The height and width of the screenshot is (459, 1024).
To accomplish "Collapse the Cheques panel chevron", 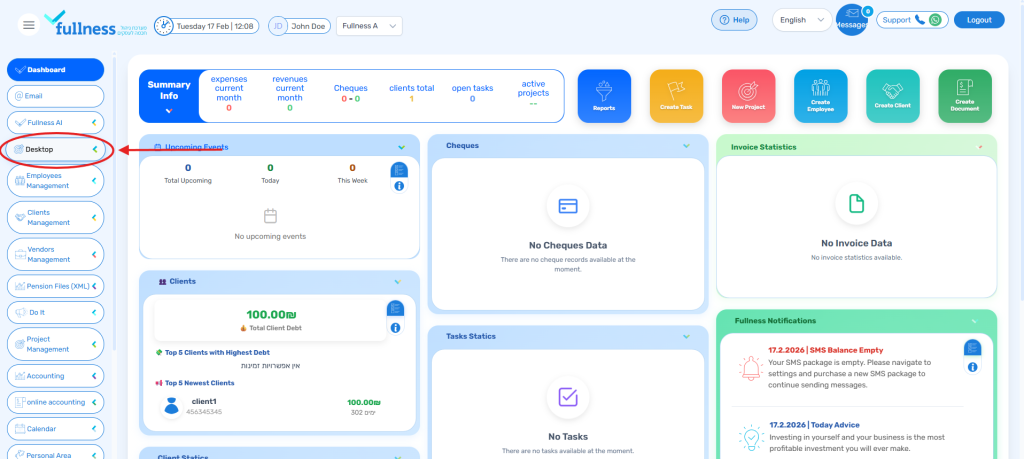I will [x=686, y=146].
